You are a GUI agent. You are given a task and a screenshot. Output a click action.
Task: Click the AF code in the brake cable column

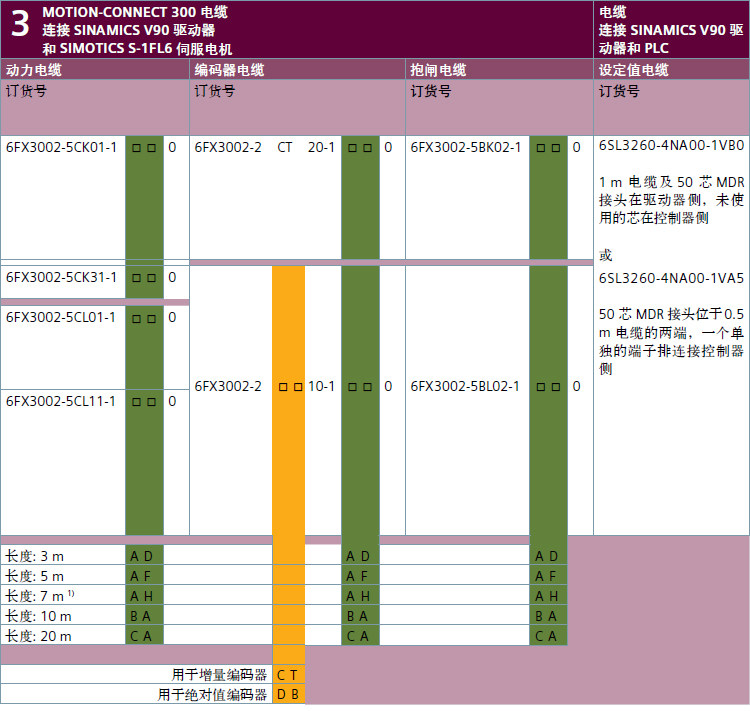click(x=546, y=576)
